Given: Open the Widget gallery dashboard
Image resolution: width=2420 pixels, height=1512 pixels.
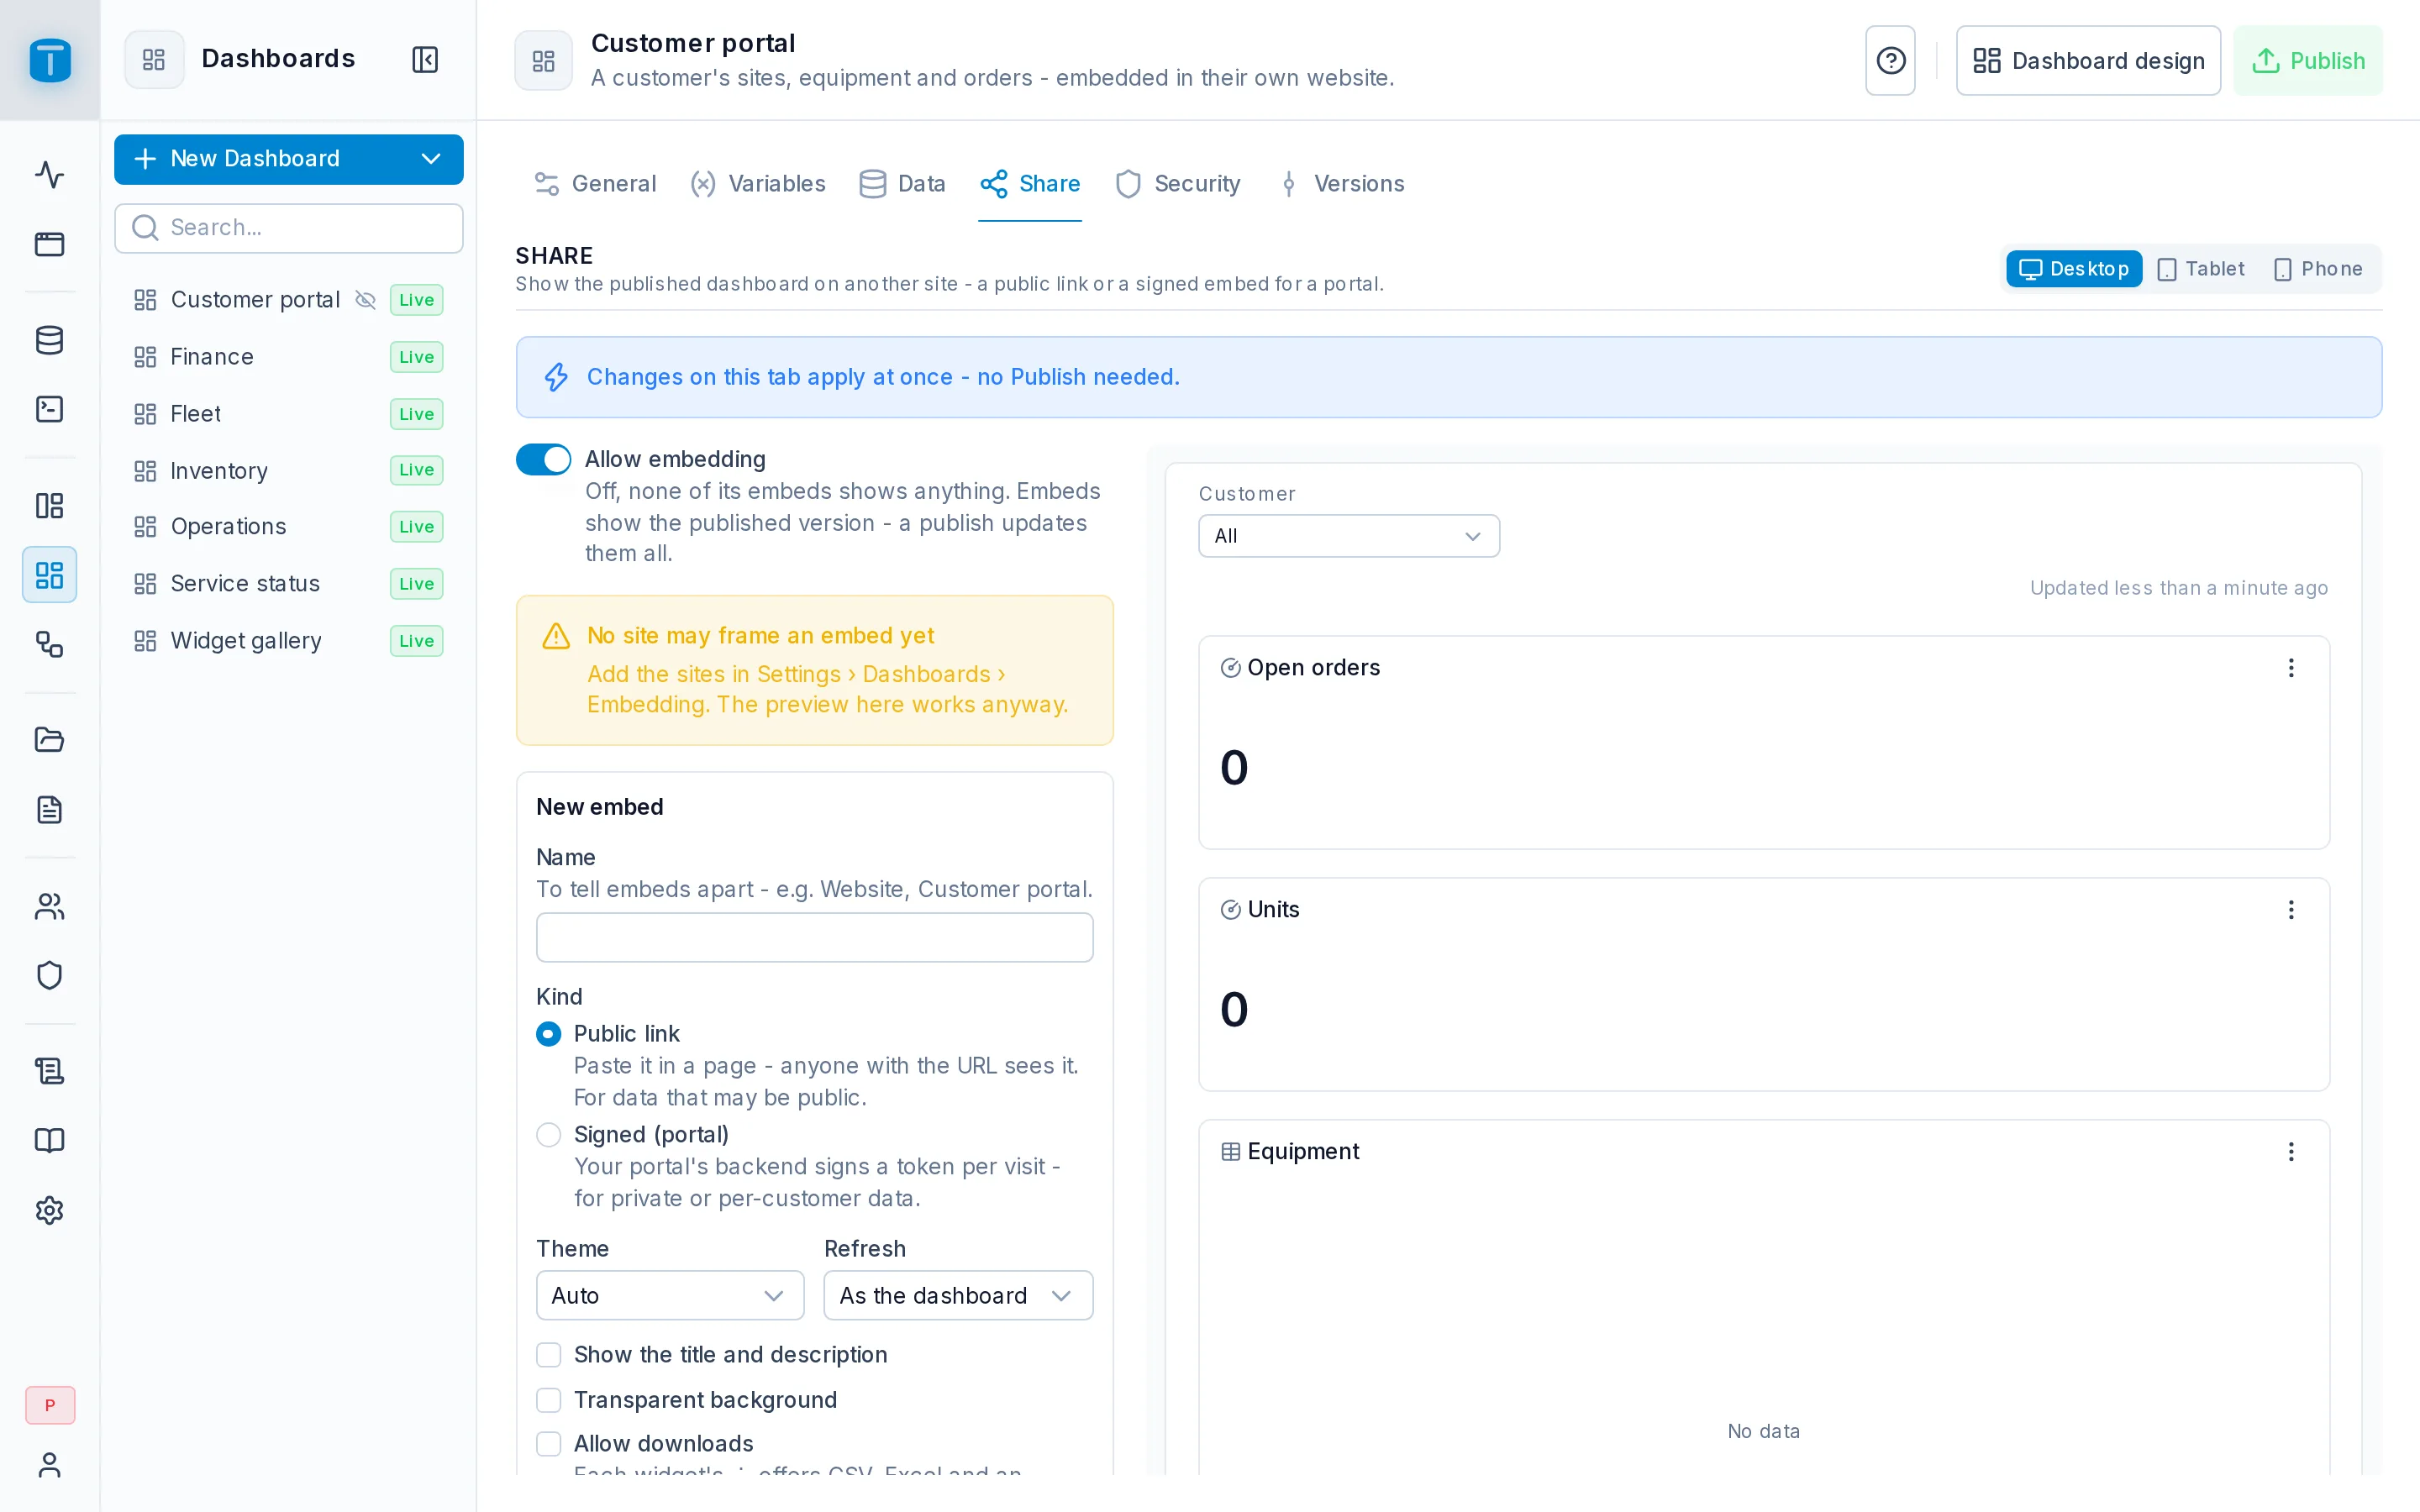Looking at the screenshot, I should (289, 641).
